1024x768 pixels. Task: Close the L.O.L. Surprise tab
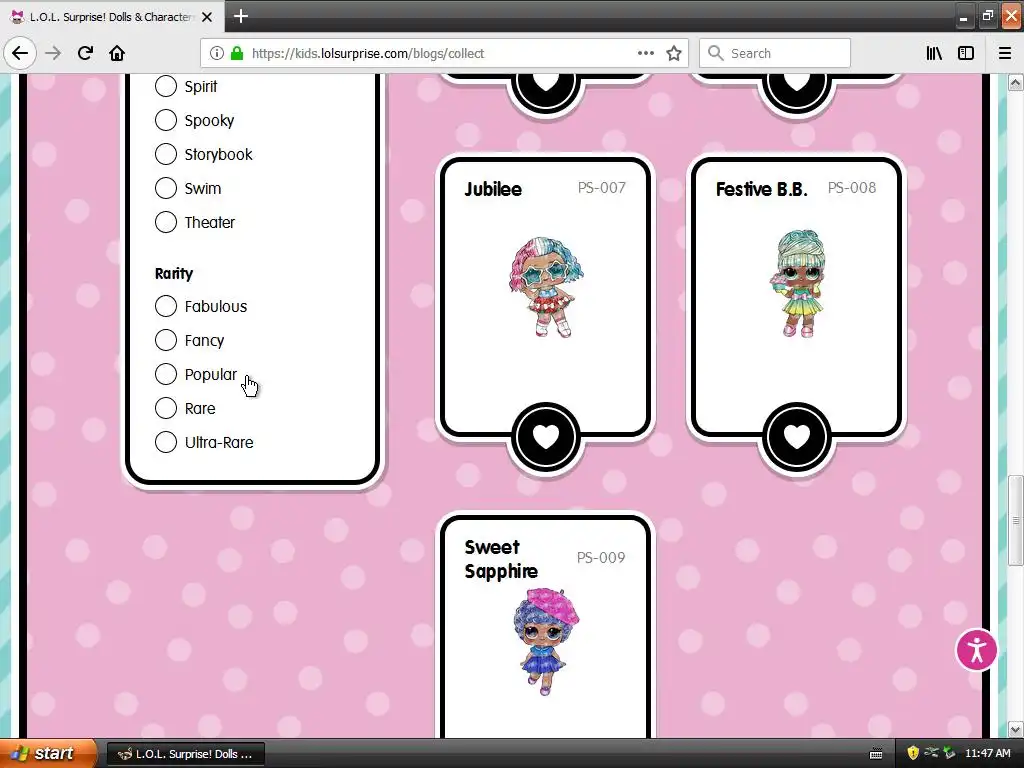[207, 17]
